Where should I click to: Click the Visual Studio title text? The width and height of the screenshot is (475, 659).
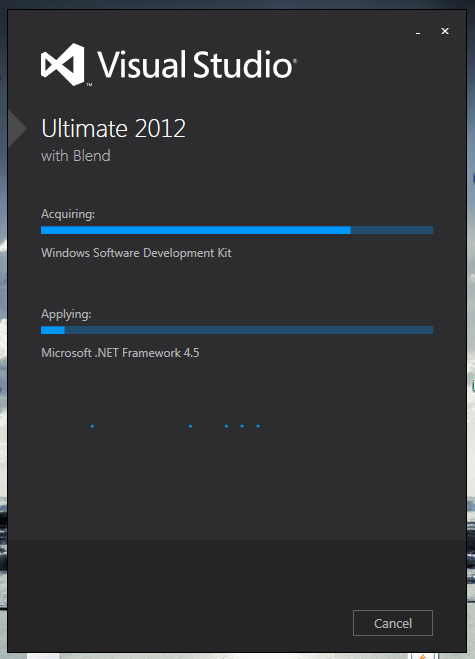point(195,64)
